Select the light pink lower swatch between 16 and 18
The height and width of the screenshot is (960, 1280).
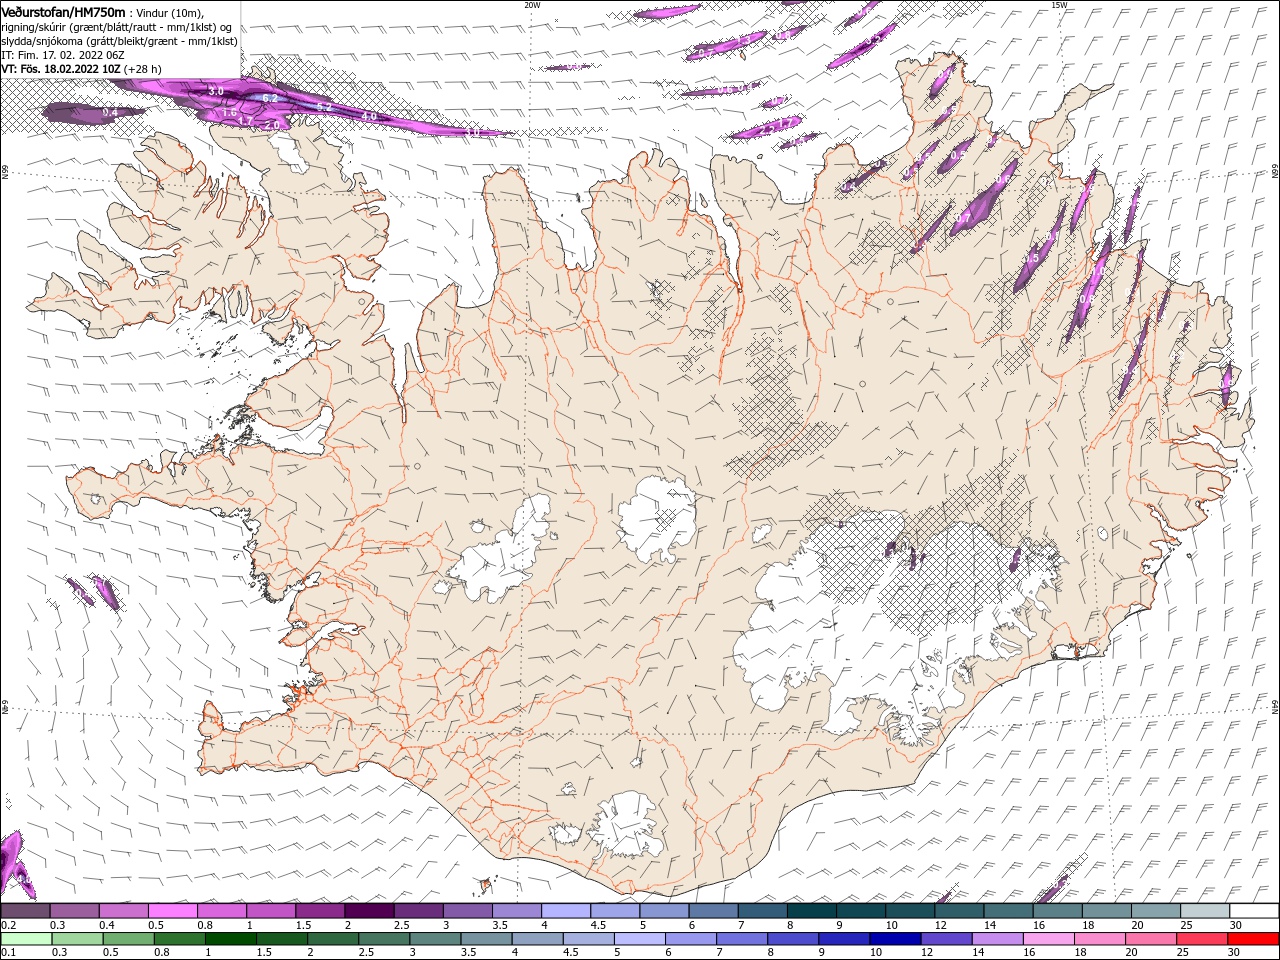(1048, 939)
